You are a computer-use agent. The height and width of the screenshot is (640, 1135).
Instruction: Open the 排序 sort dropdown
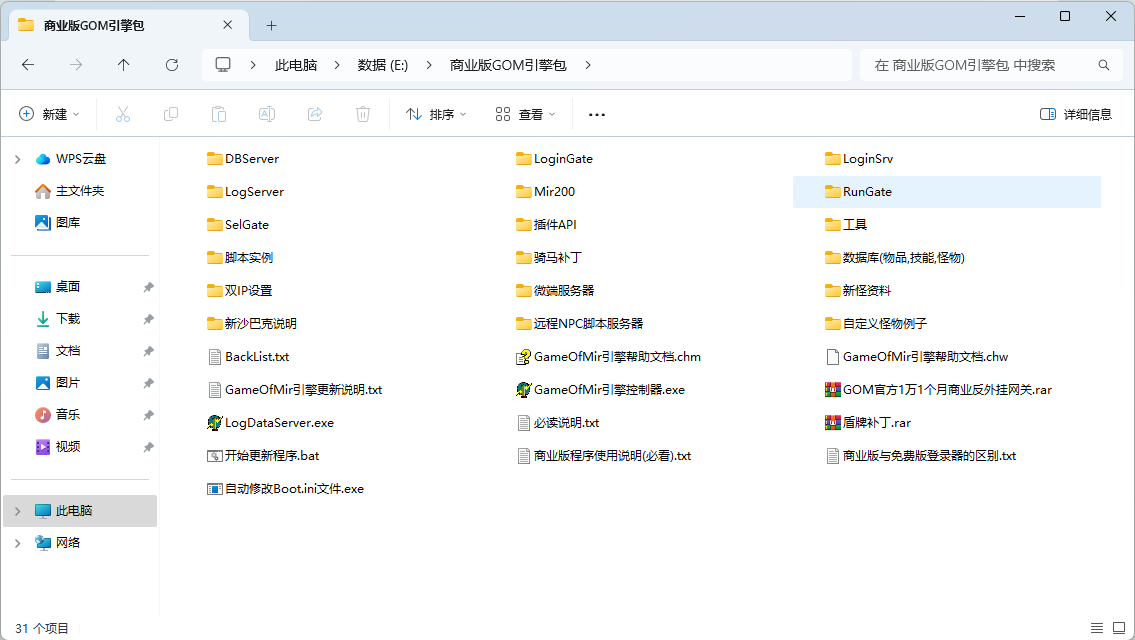[x=436, y=114]
